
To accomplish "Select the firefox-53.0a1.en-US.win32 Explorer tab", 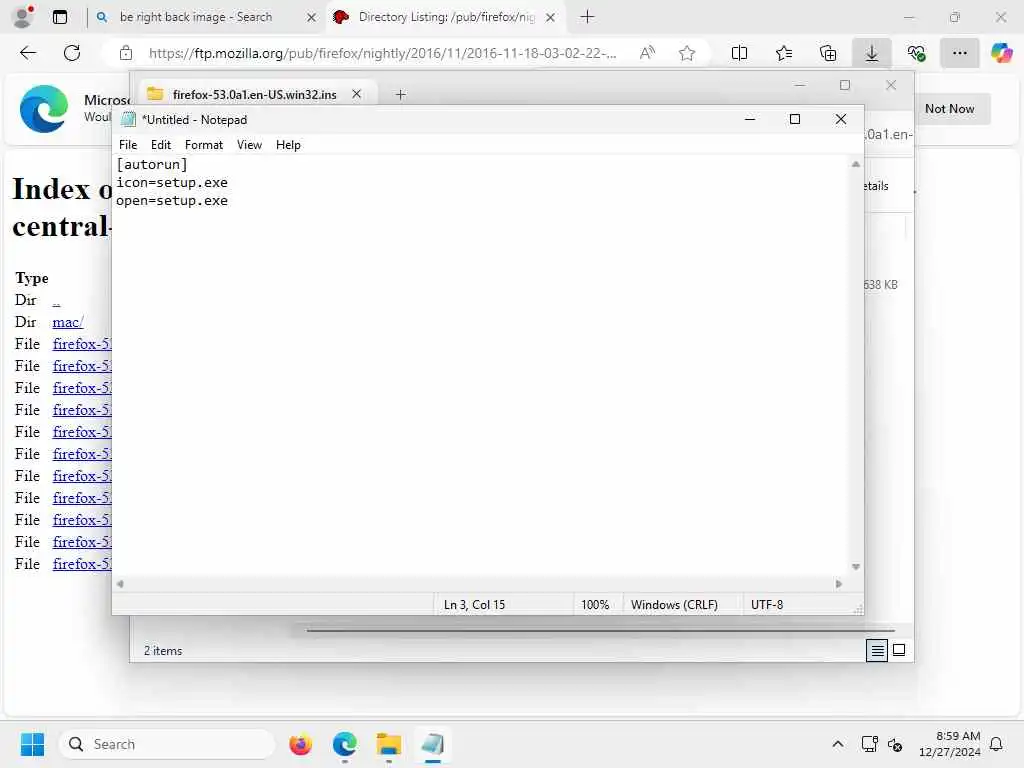I will (255, 94).
